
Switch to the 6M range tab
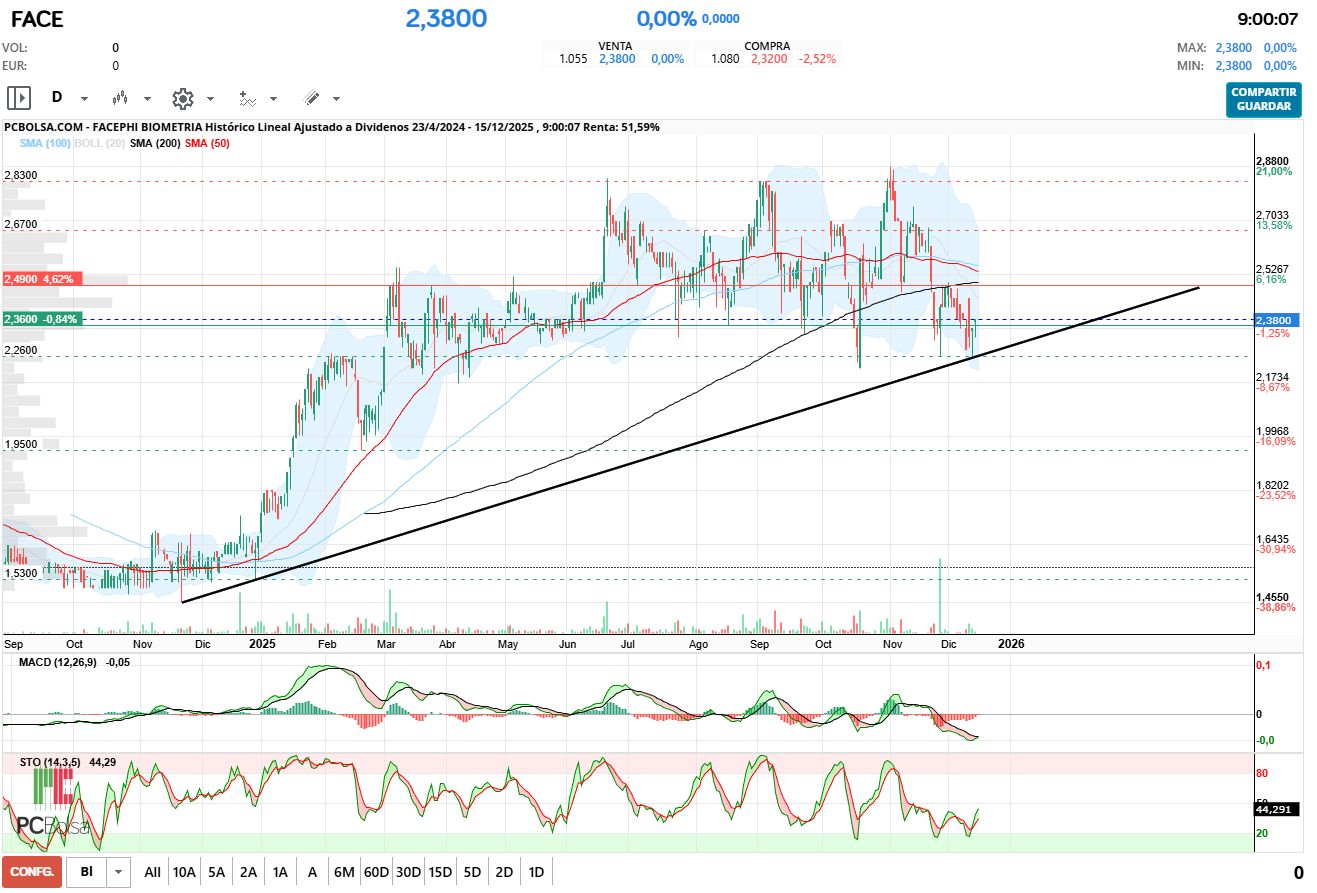coord(344,871)
